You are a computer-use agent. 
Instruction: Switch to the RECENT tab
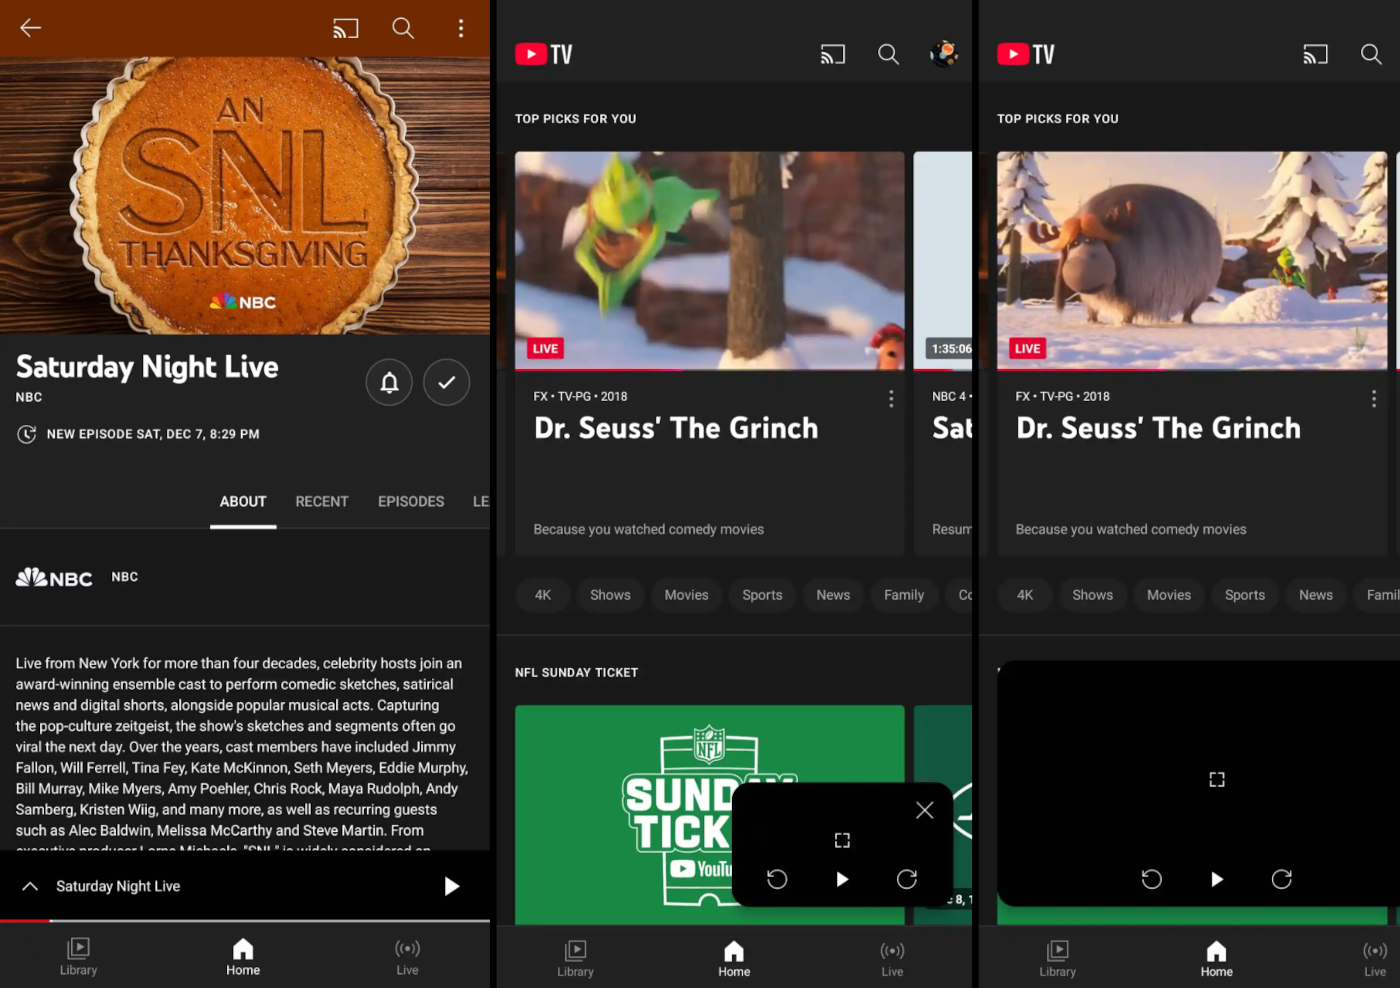point(322,501)
